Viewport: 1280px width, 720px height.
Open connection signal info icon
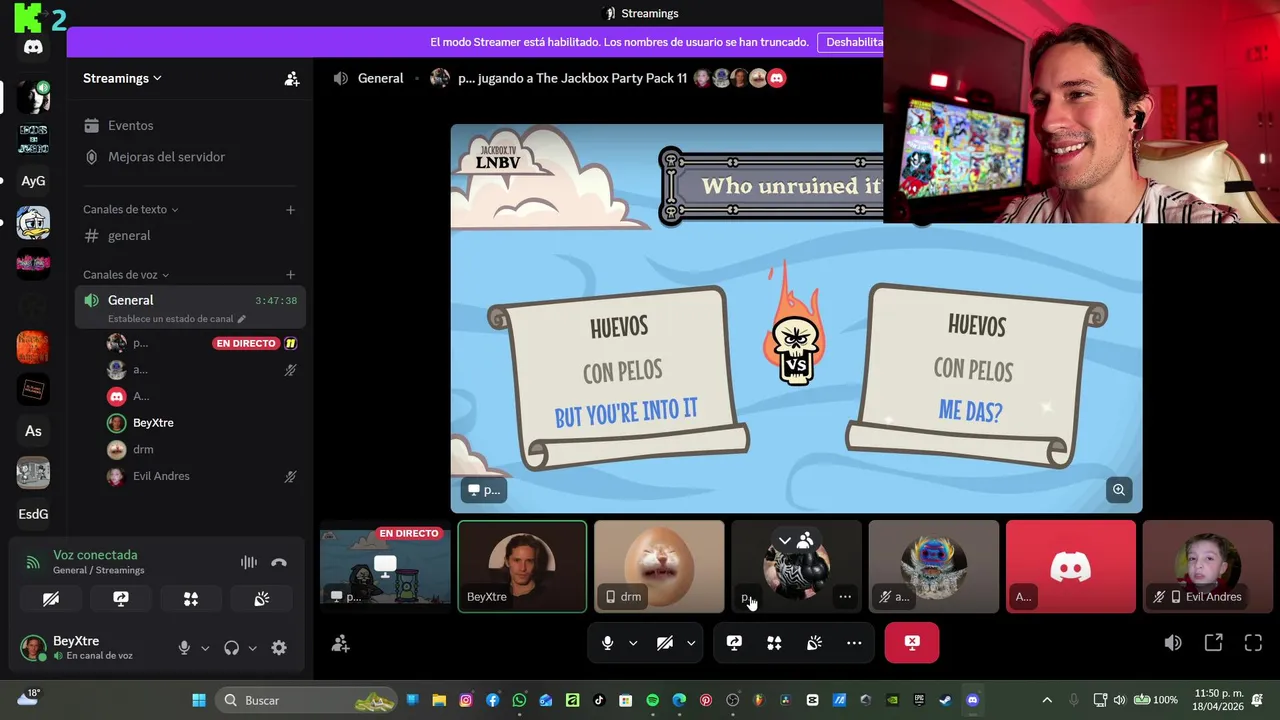tap(33, 562)
